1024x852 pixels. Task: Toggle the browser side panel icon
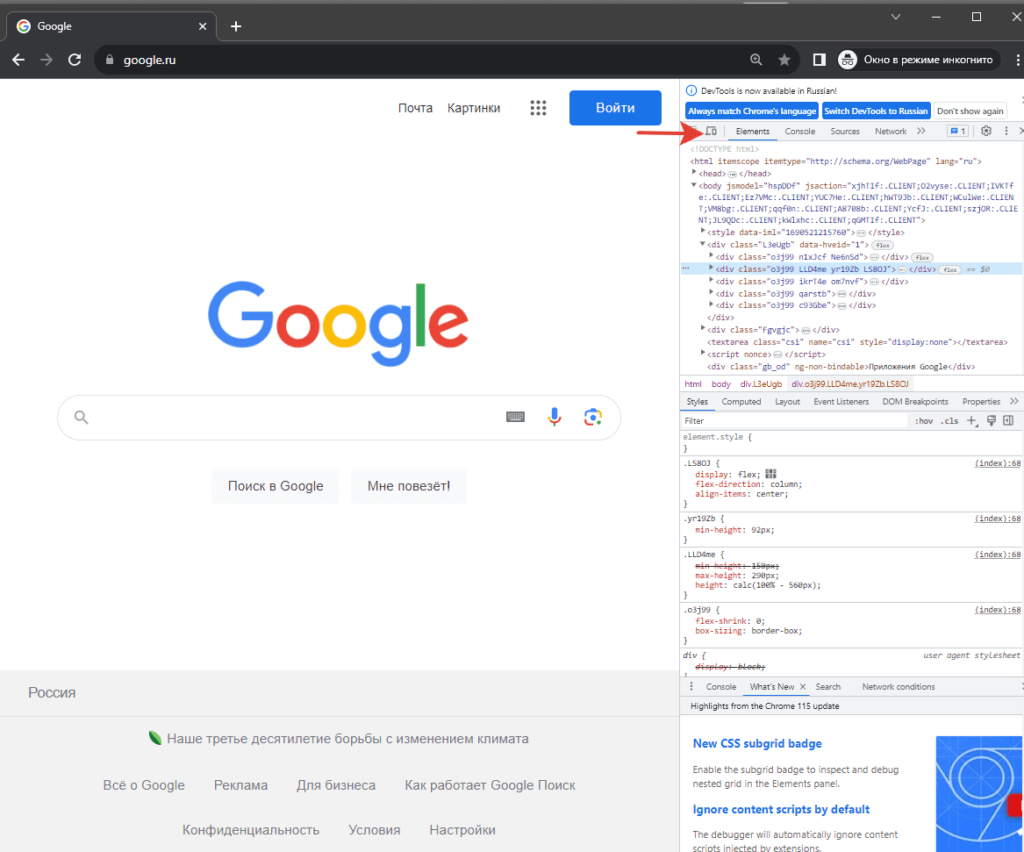[819, 60]
